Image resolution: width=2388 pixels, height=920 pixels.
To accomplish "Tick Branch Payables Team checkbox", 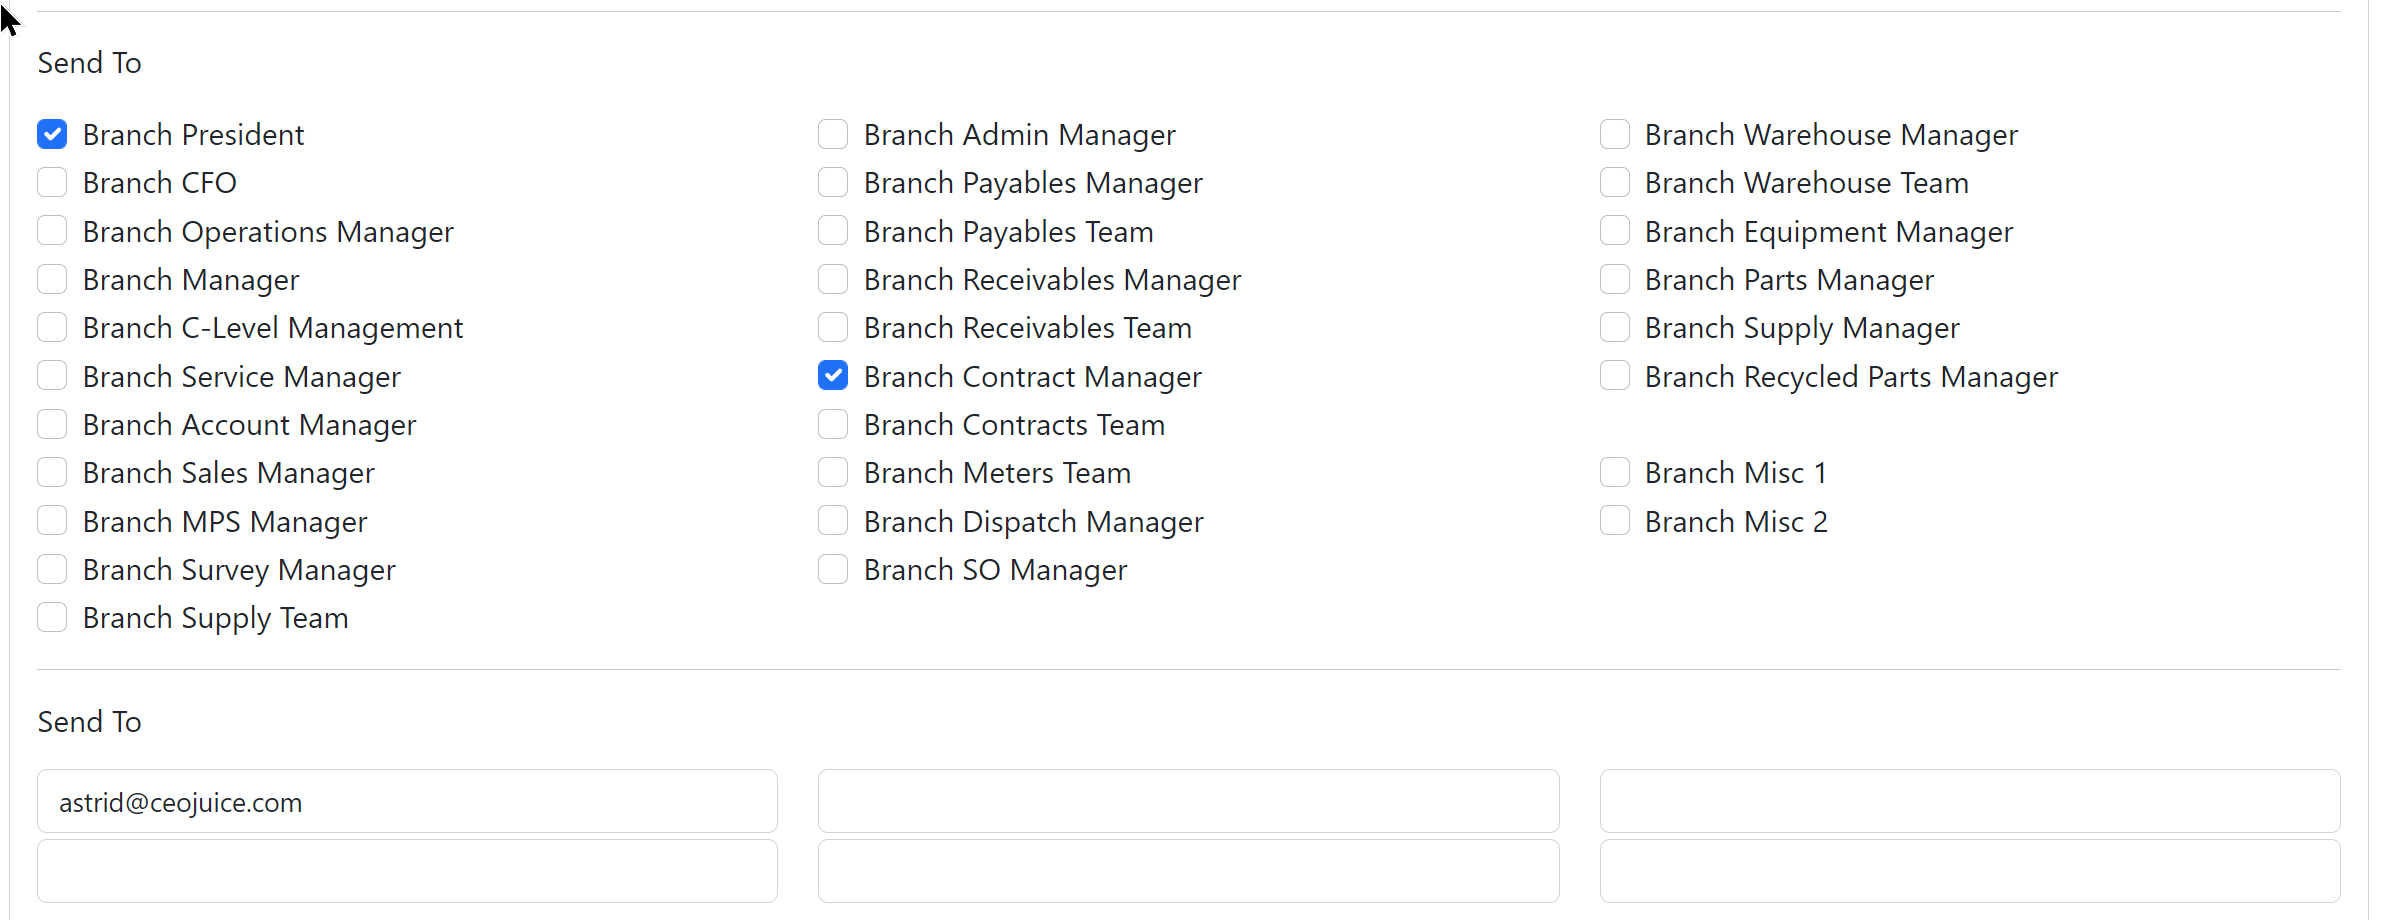I will point(833,231).
